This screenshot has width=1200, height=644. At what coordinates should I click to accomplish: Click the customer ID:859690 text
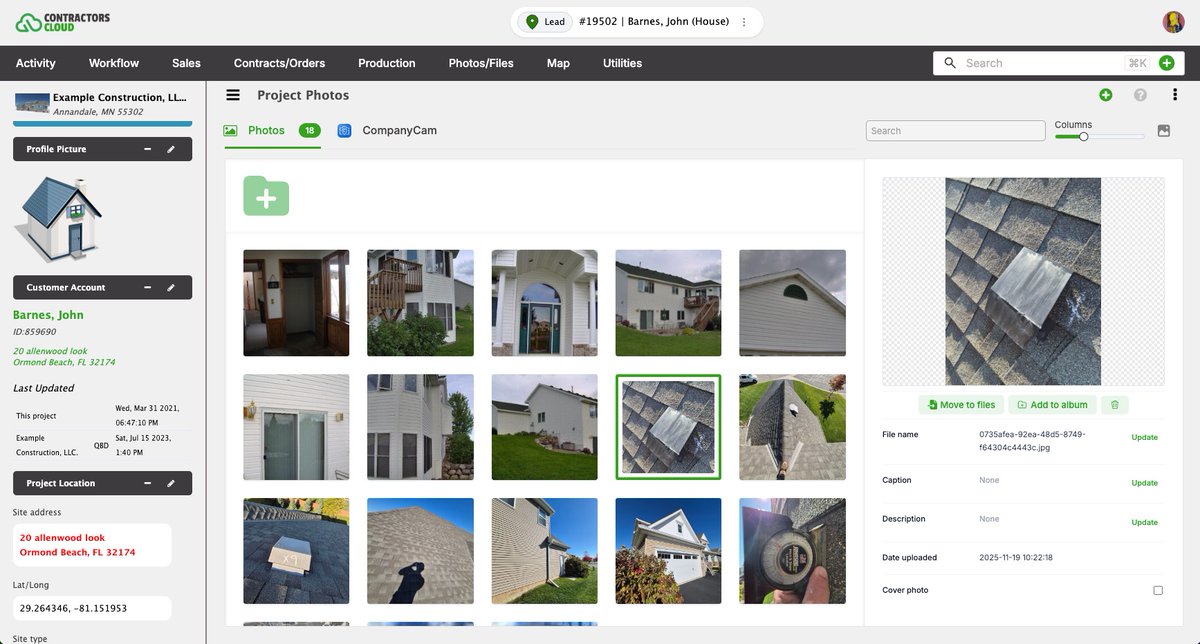coord(35,332)
